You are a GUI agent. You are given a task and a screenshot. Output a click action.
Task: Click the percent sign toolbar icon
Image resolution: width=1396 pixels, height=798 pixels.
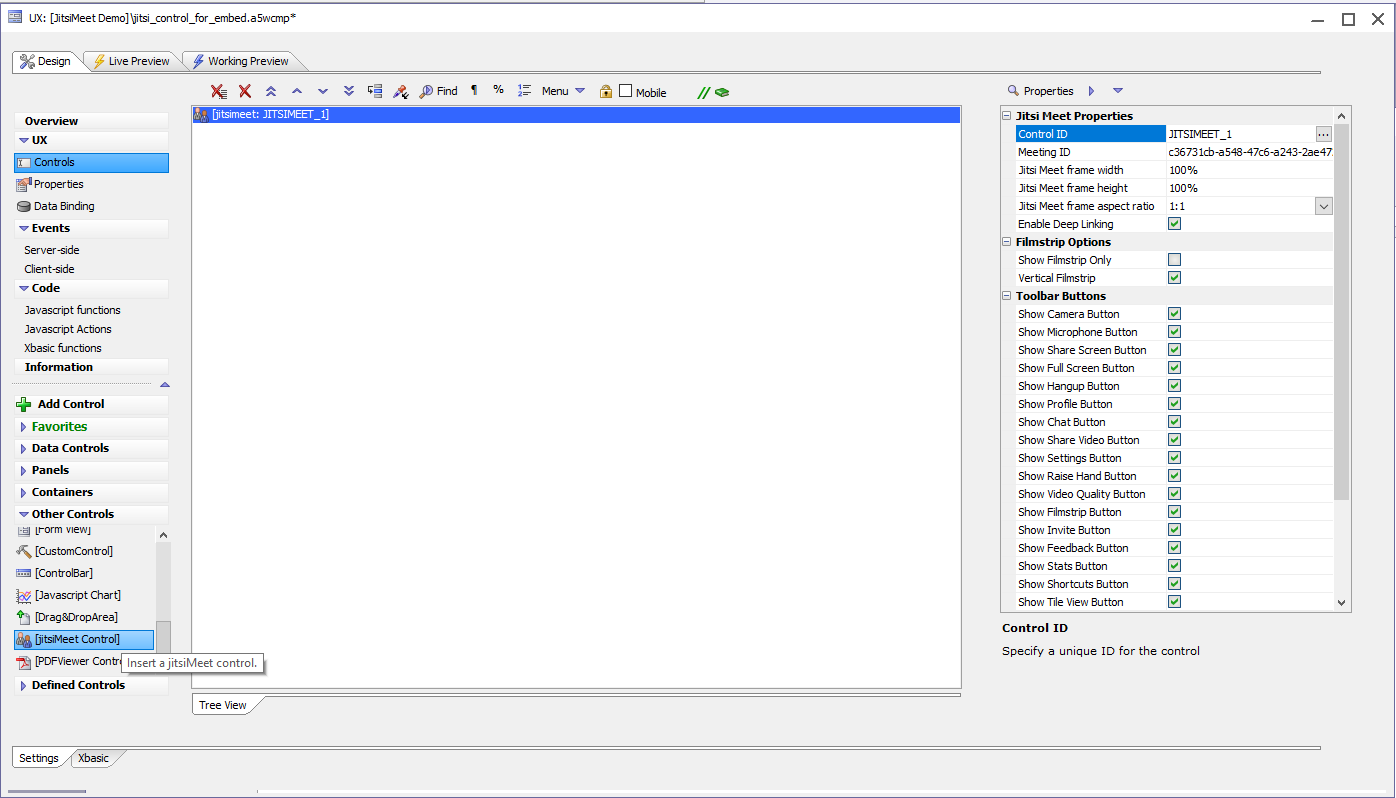[x=498, y=90]
